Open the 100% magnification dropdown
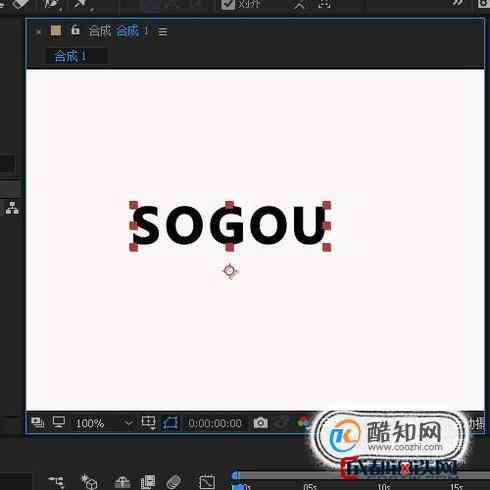The image size is (490, 490). (104, 424)
